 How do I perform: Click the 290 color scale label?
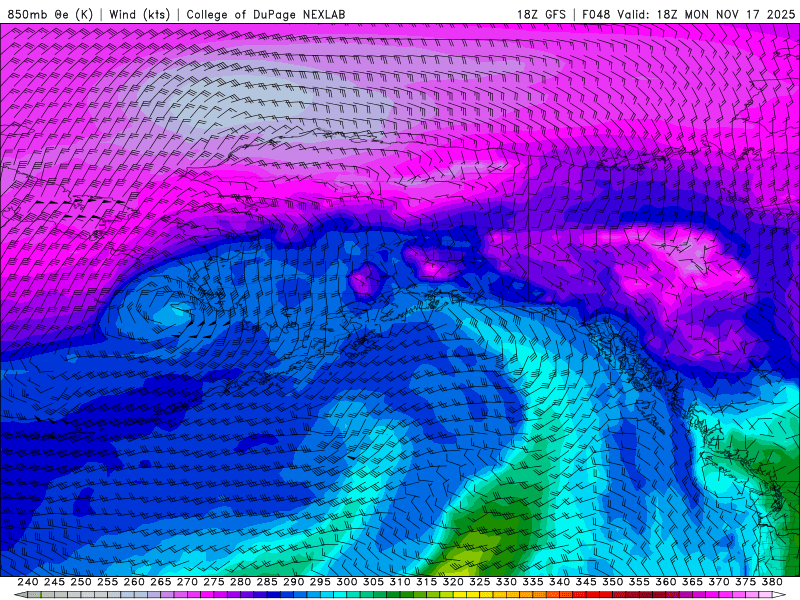[x=293, y=582]
